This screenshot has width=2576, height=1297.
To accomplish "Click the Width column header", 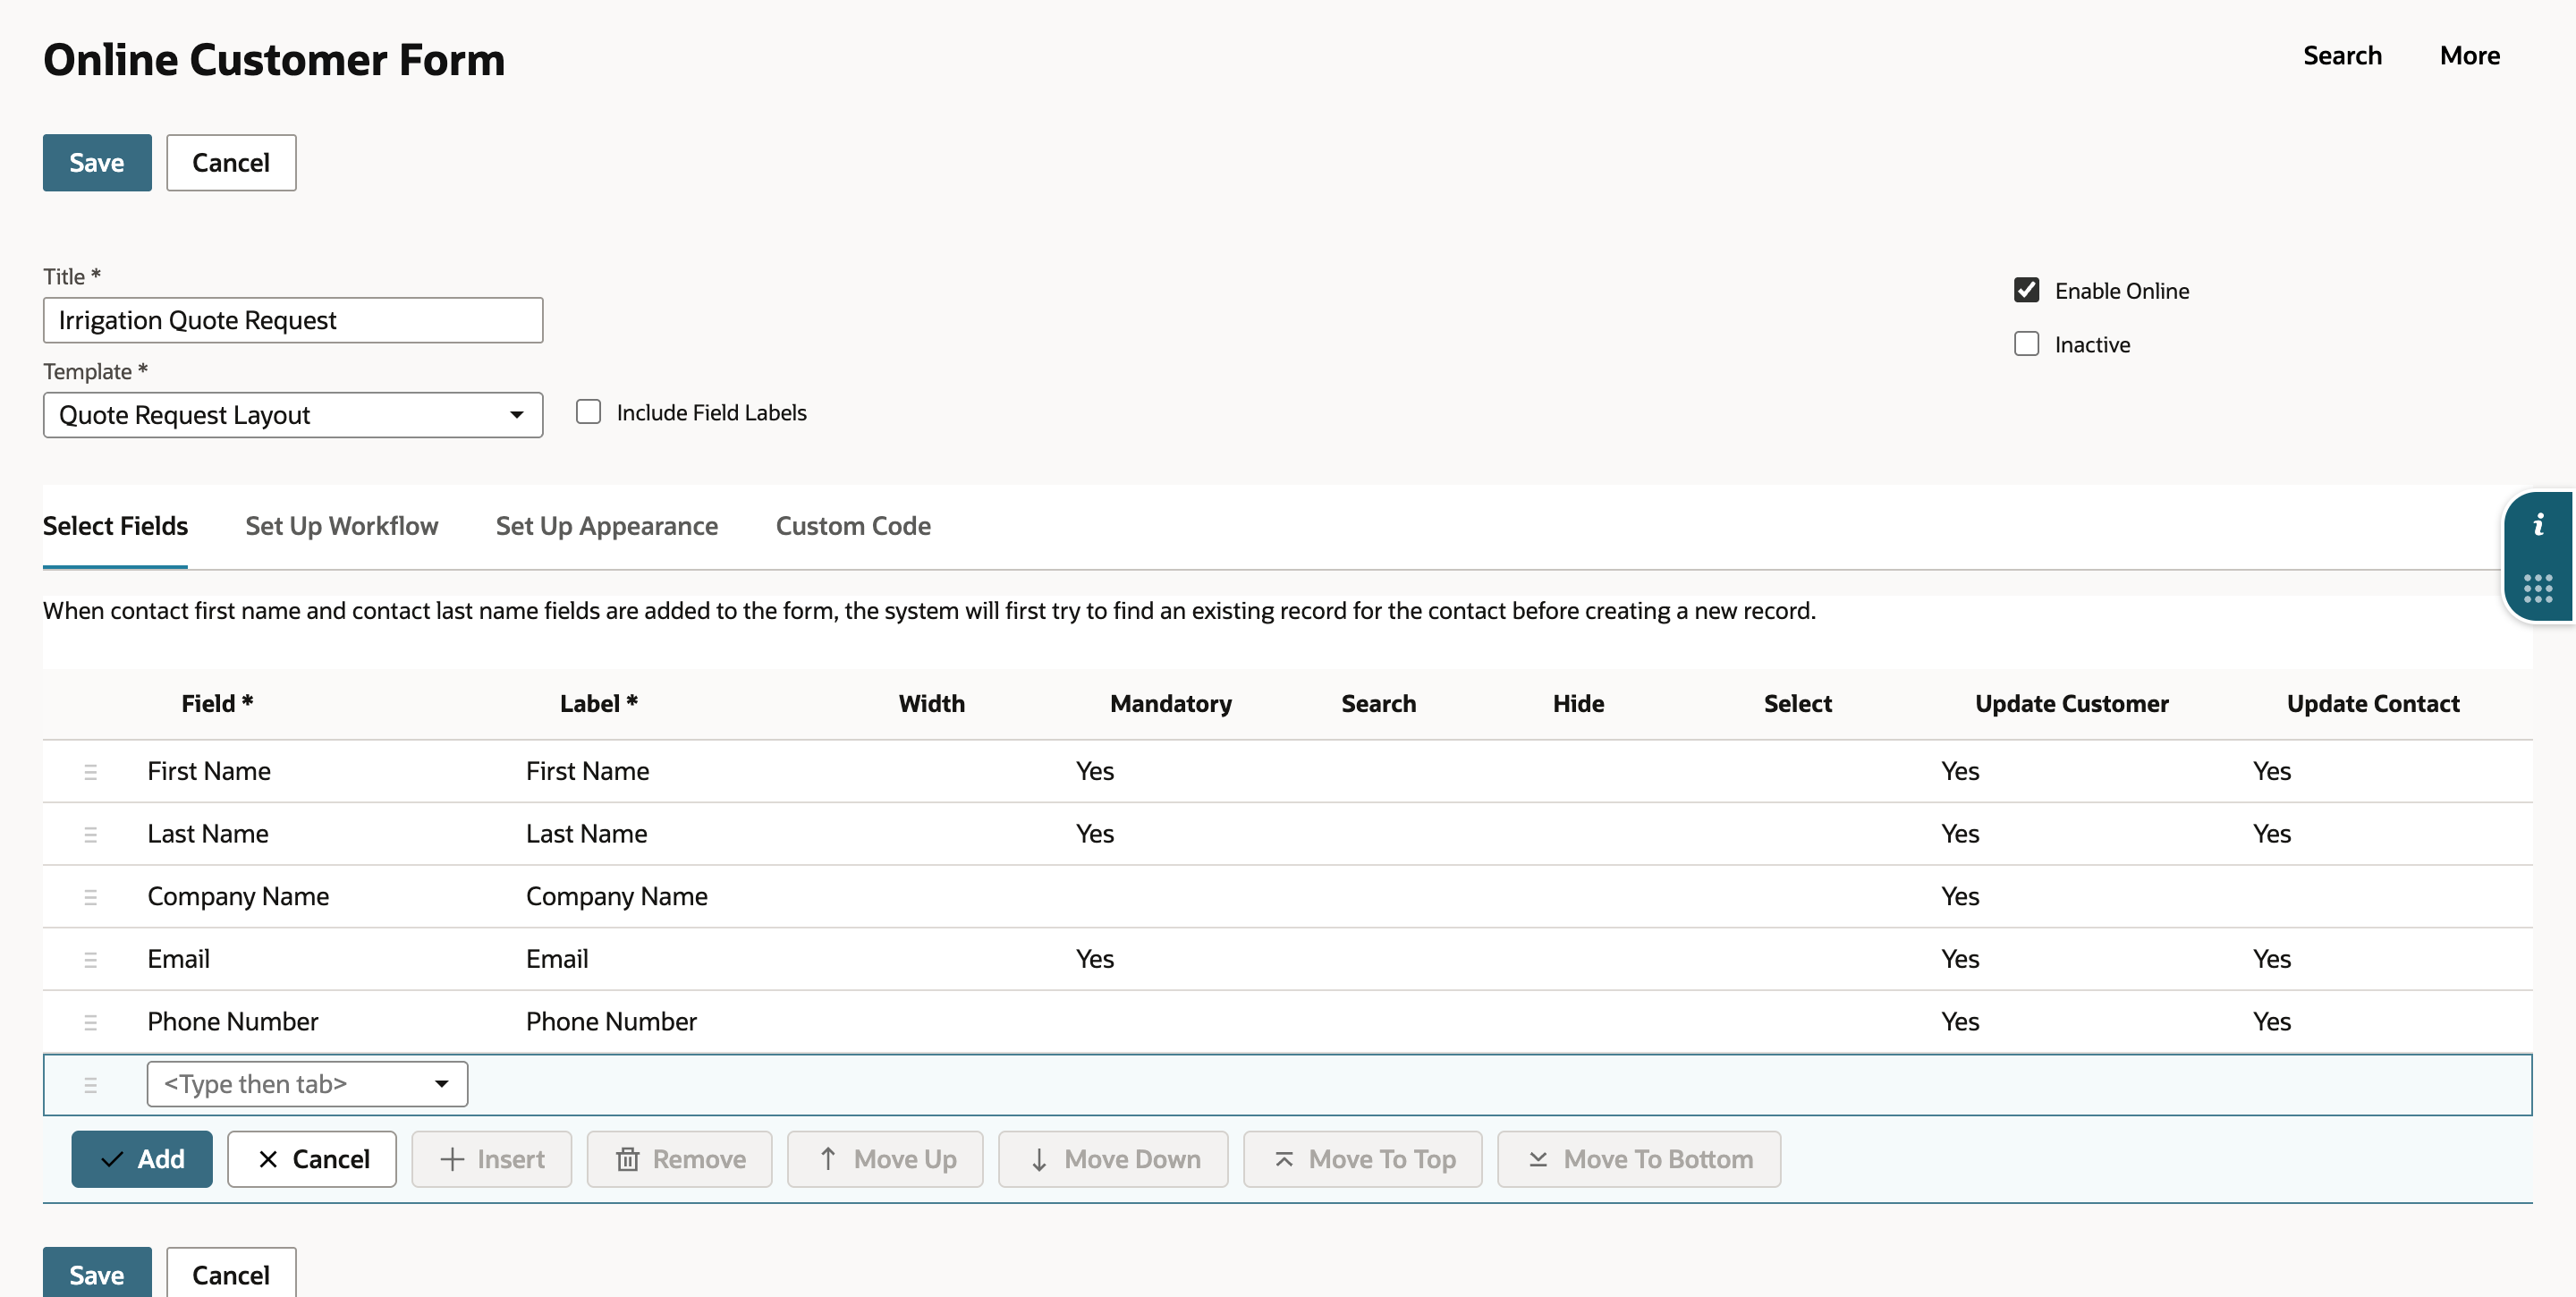I will tap(932, 704).
